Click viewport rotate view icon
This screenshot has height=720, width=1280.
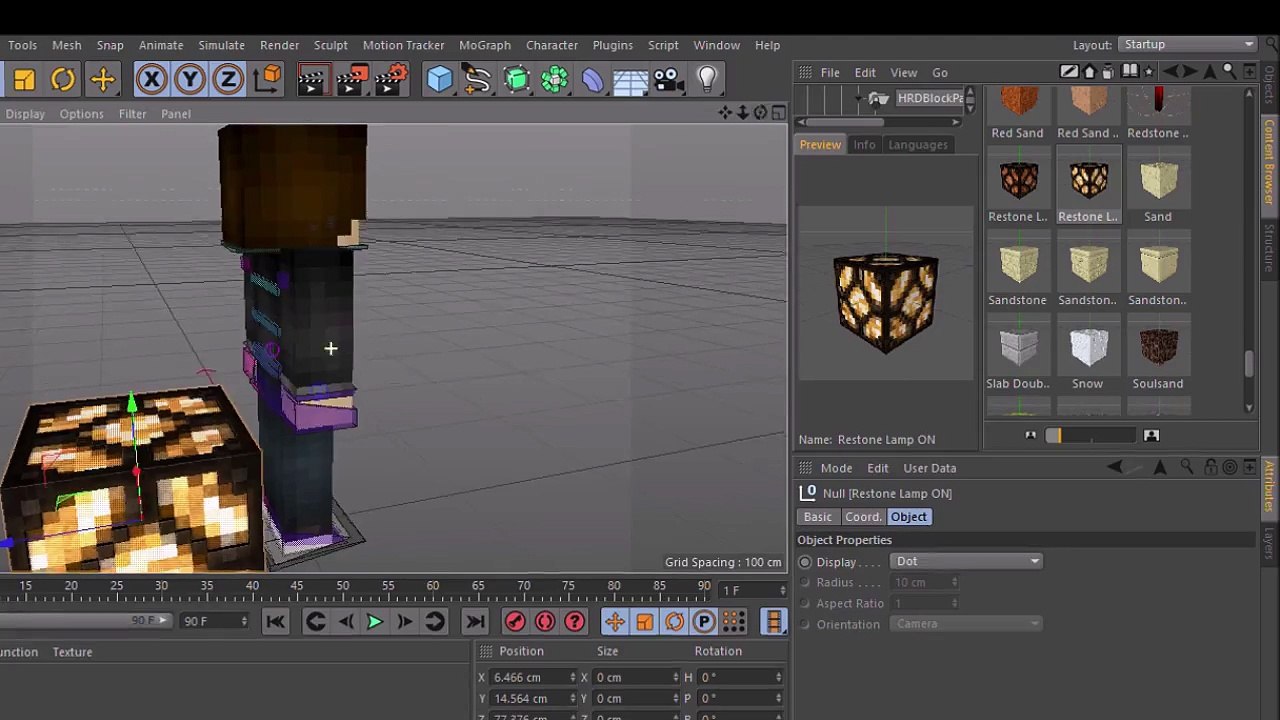click(x=761, y=113)
